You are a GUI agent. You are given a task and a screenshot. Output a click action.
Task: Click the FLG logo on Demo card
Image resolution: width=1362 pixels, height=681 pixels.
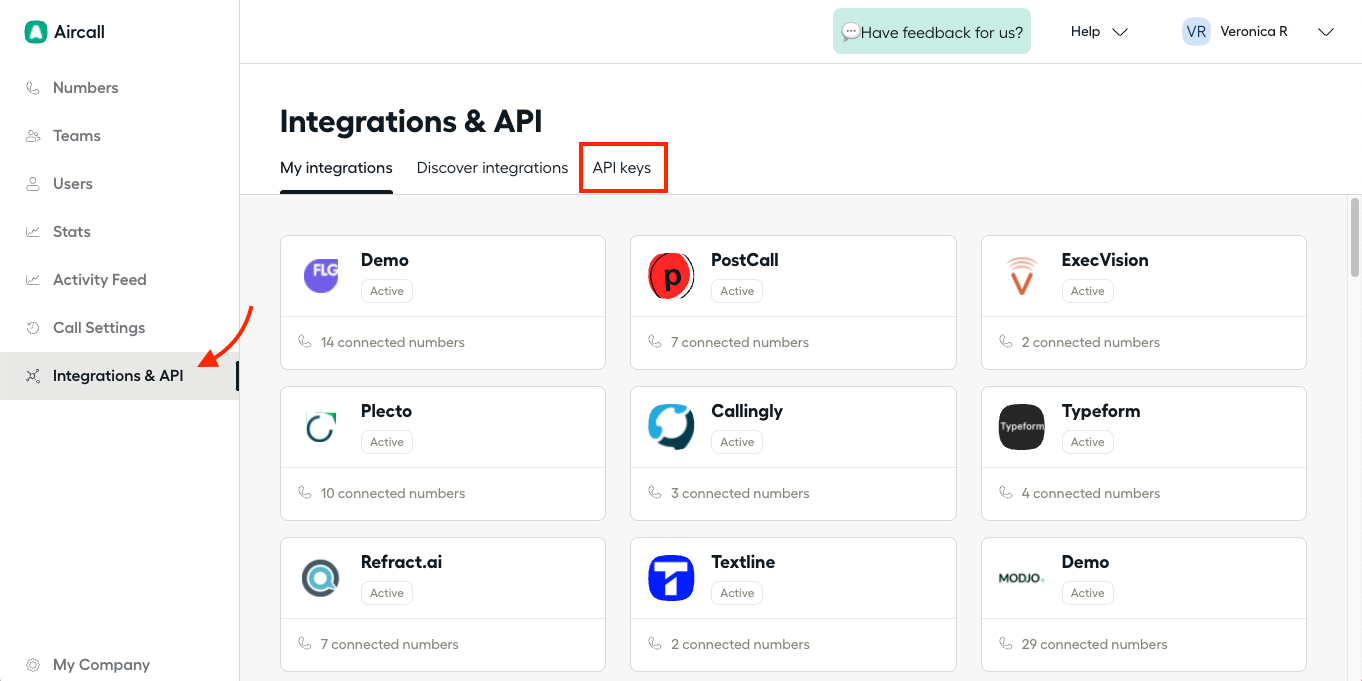(321, 276)
